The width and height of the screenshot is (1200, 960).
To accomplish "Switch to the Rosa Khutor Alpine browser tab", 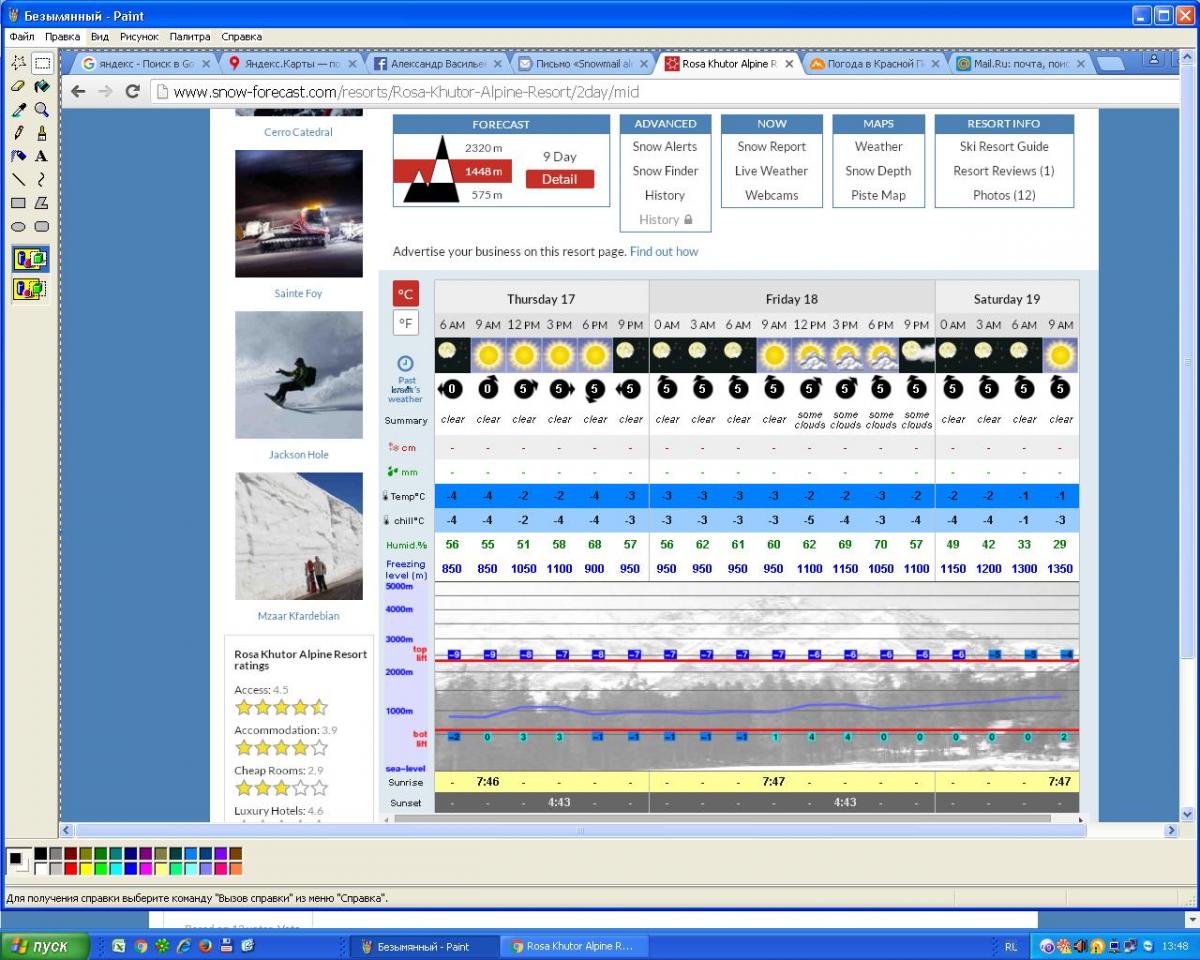I will [x=727, y=64].
